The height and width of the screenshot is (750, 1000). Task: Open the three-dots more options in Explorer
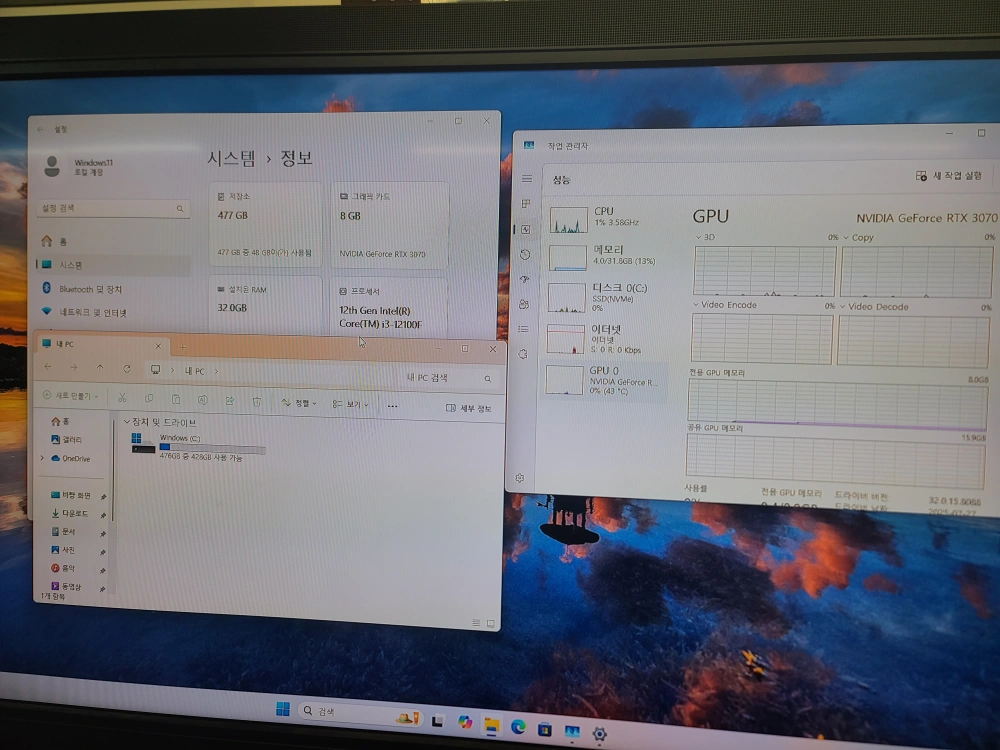[392, 406]
